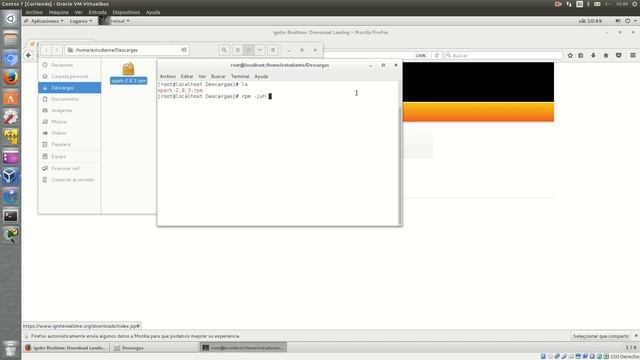Image resolution: width=640 pixels, height=360 pixels.
Task: Open Pocket icon in Firefox toolbar
Action: tap(619, 55)
